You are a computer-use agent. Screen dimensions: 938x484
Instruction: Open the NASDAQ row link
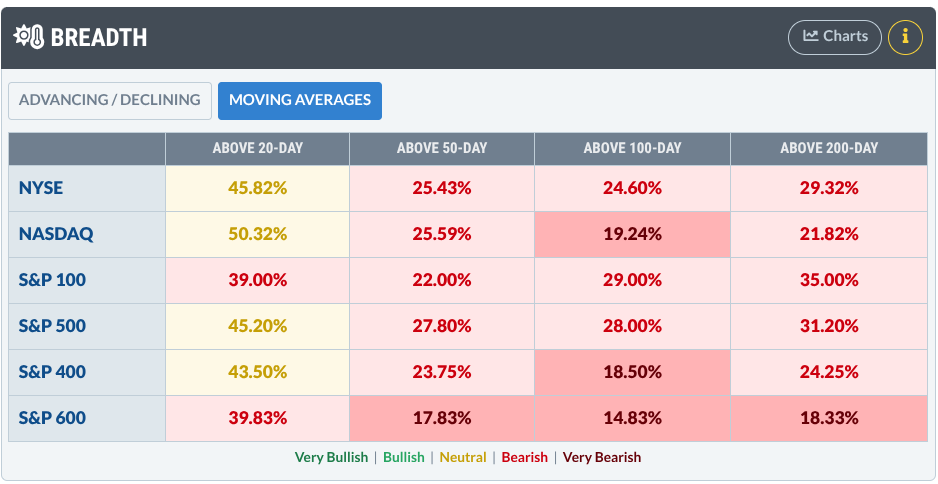click(x=56, y=234)
